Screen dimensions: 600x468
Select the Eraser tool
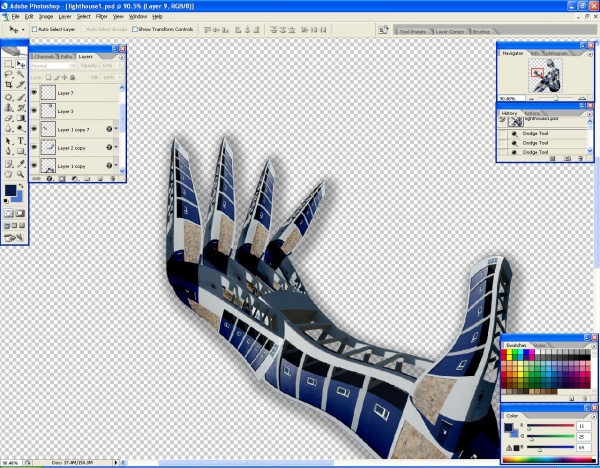(8, 118)
